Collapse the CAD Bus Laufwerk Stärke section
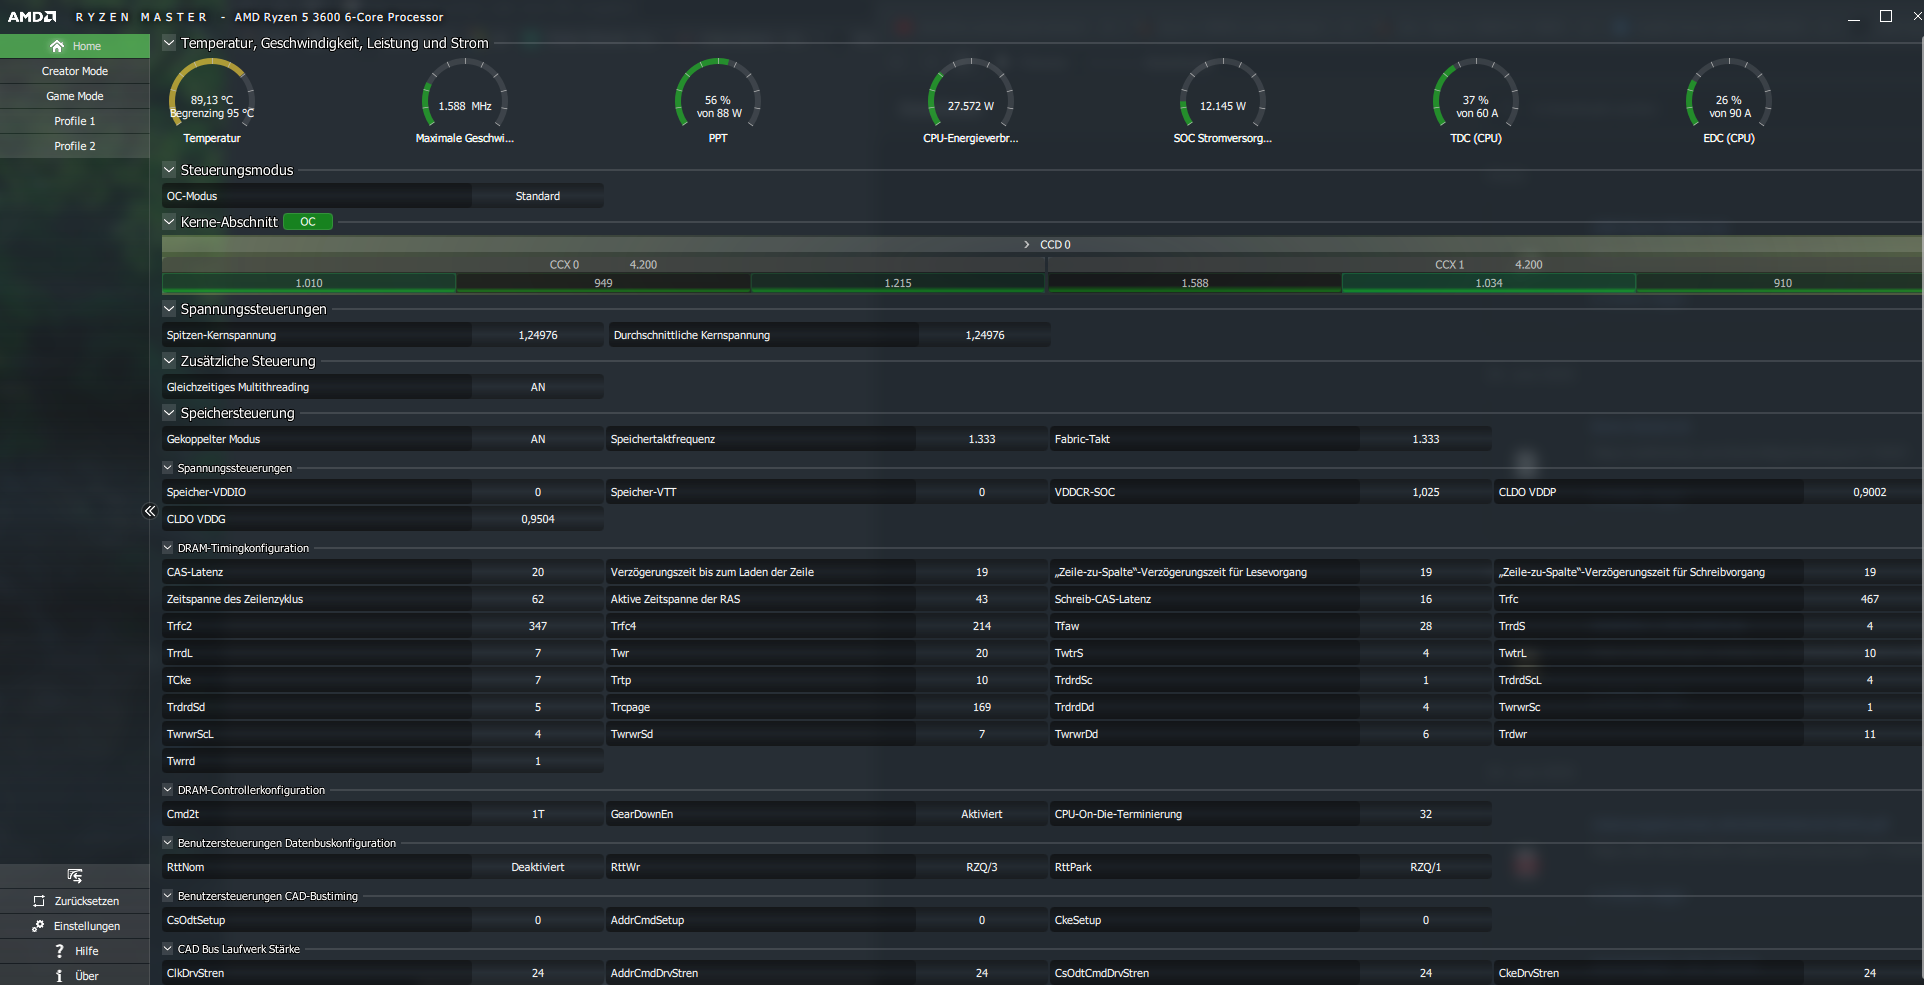The image size is (1924, 985). click(168, 949)
